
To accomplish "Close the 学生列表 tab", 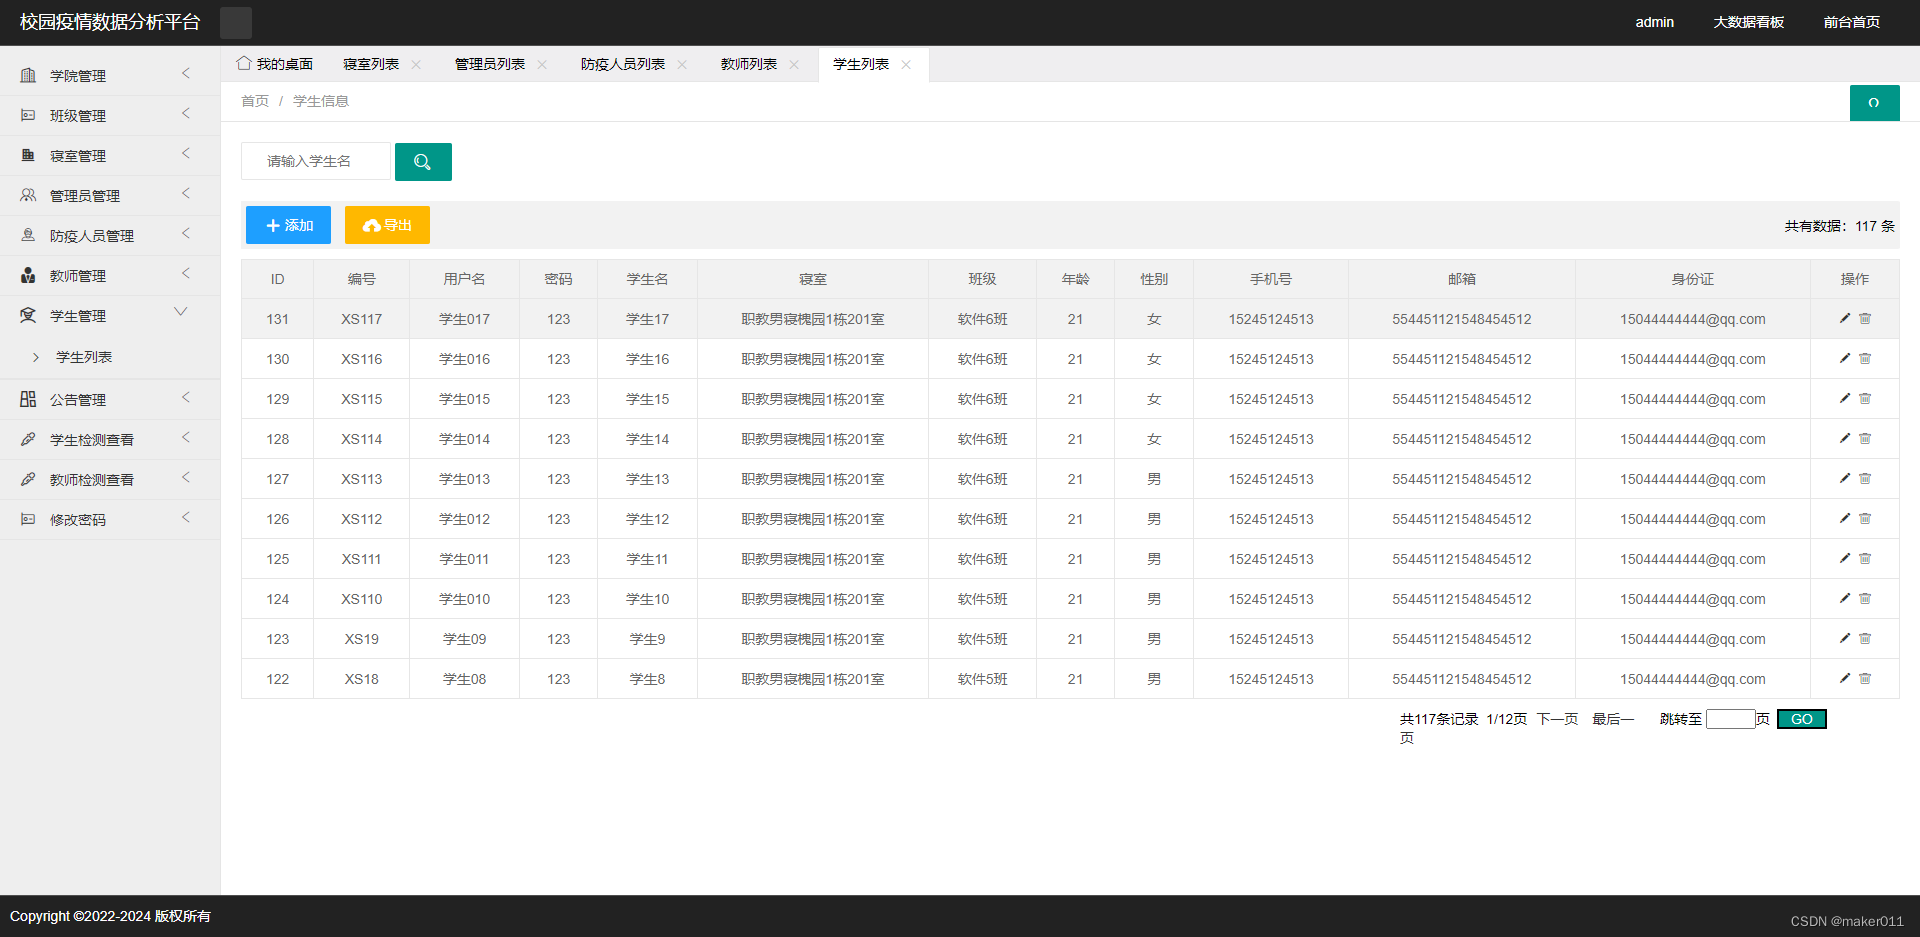I will tap(906, 65).
